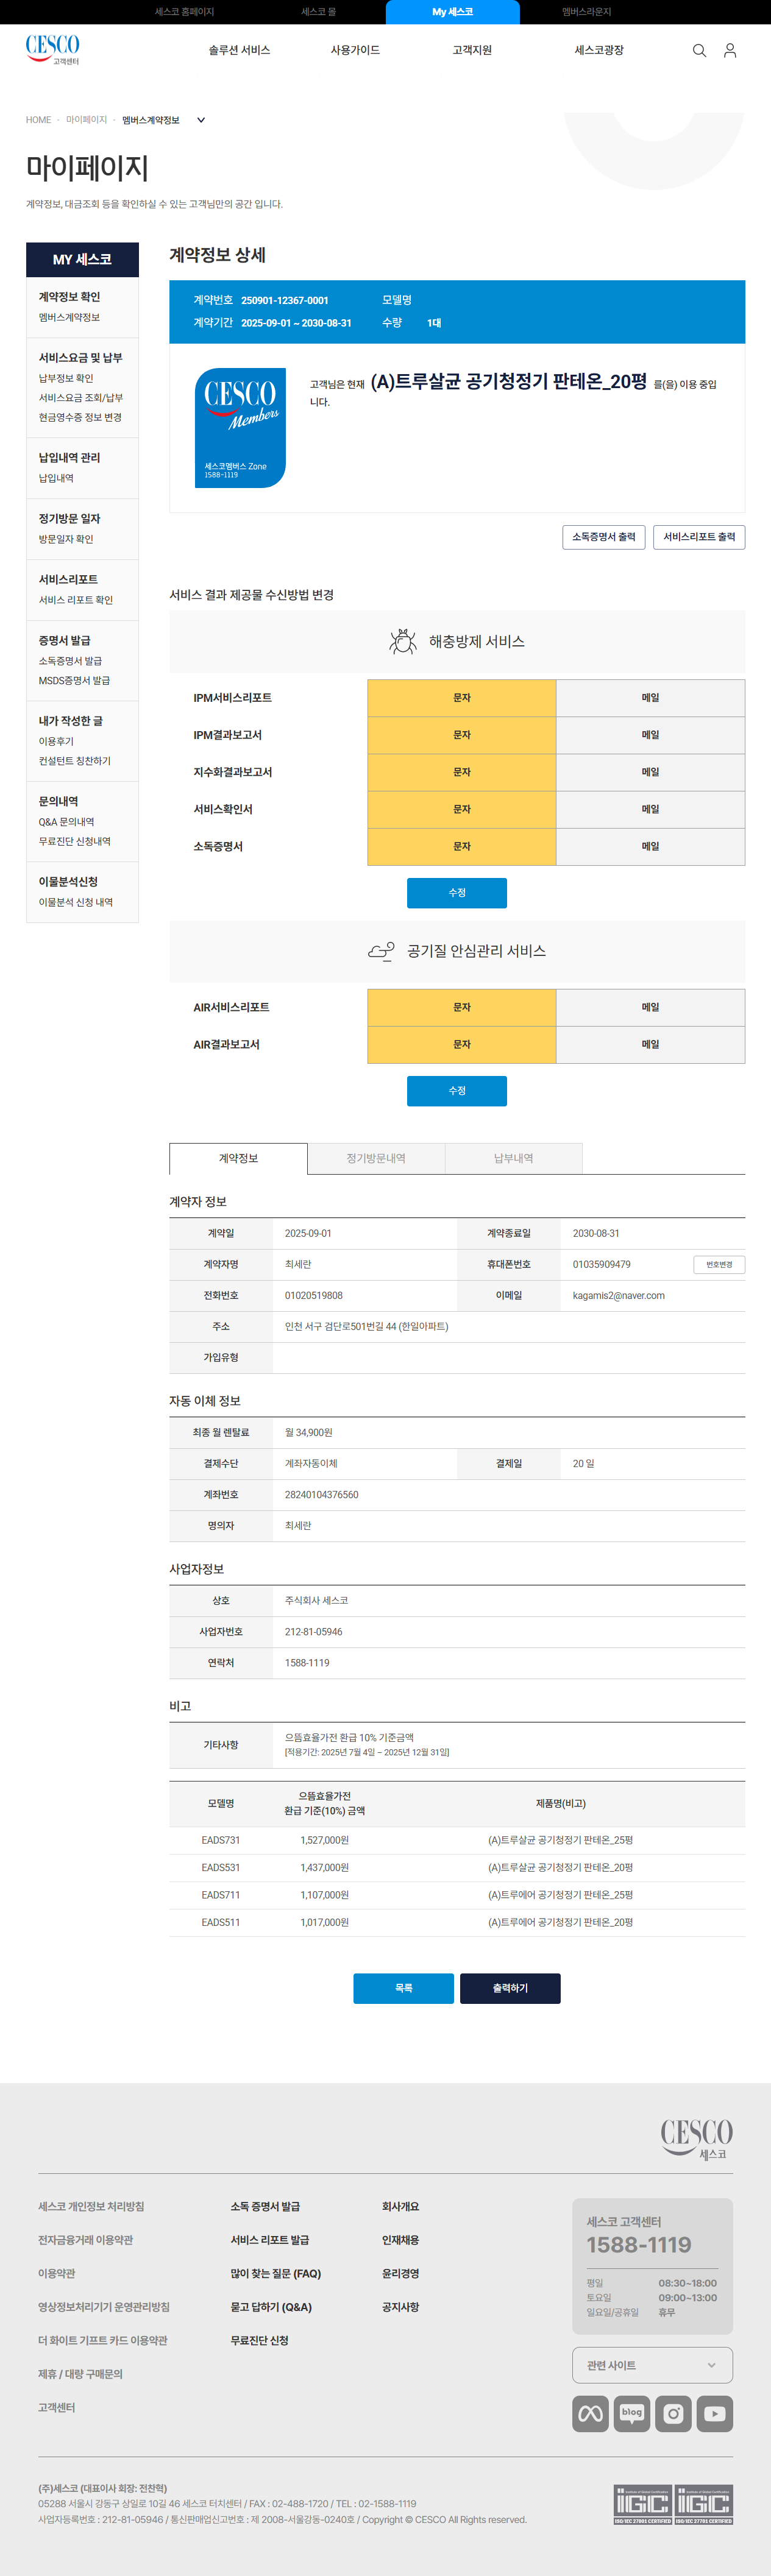
Task: Open the 관련 사이트 dropdown
Action: point(652,2365)
